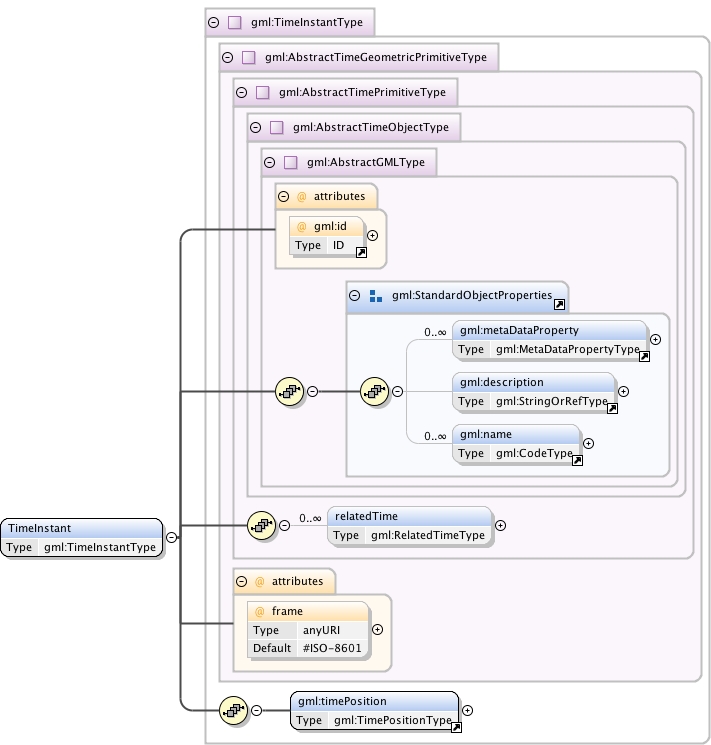The width and height of the screenshot is (711, 745).
Task: Click 0..∞ cardinality of relatedTime
Action: (310, 518)
